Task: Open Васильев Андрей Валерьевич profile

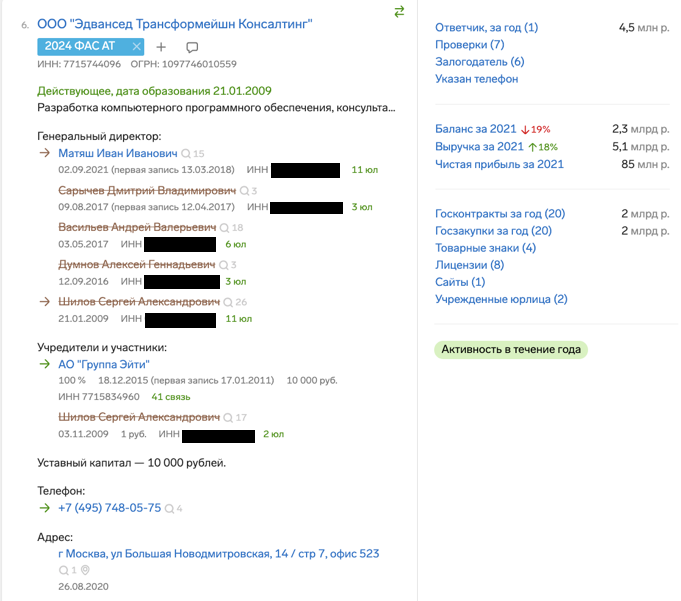Action: click(x=137, y=227)
